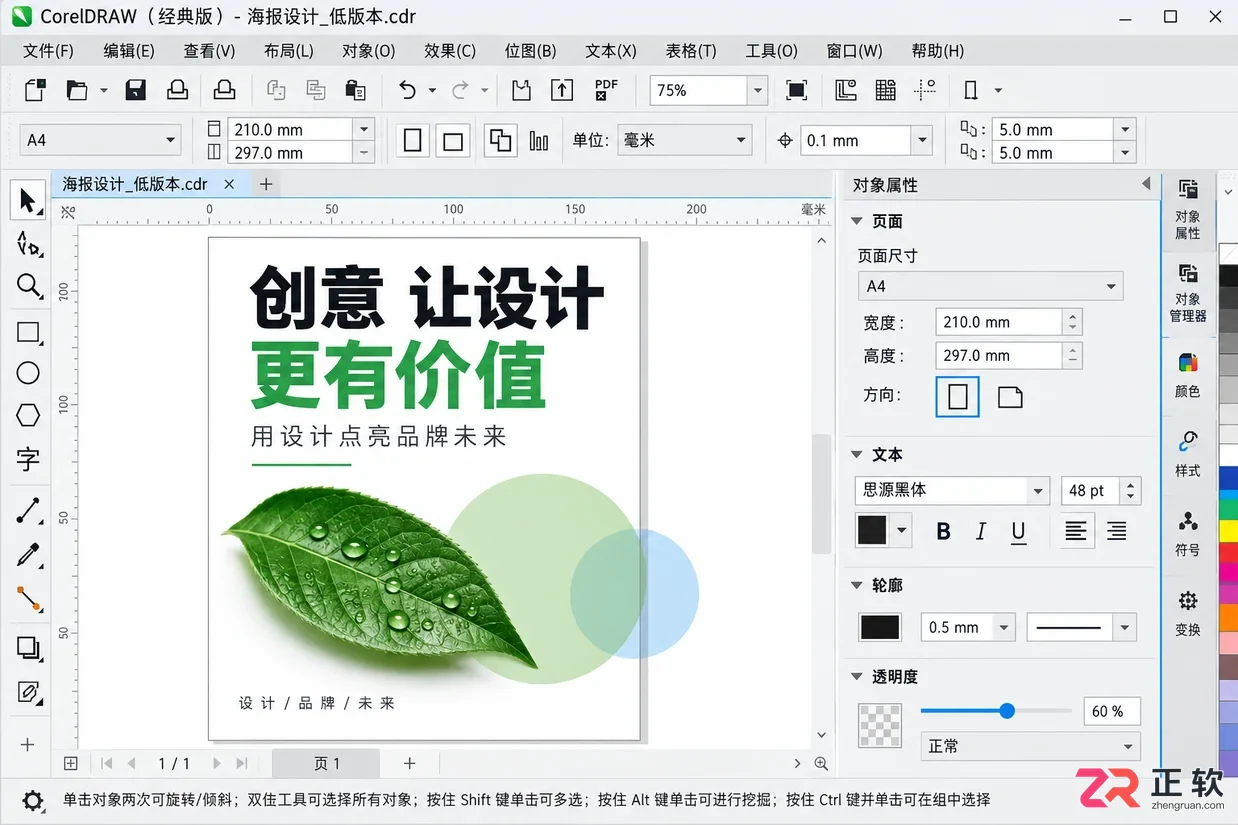
Task: Open the 符号 docker tab
Action: 1188,533
